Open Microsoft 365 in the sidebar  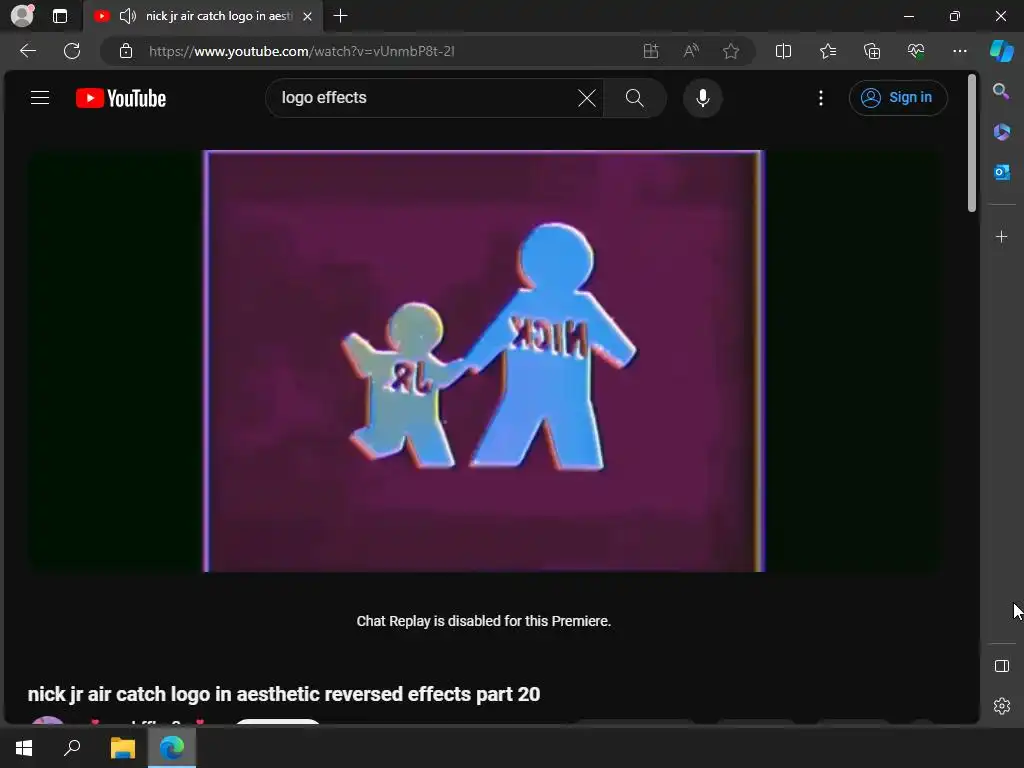coord(1001,132)
